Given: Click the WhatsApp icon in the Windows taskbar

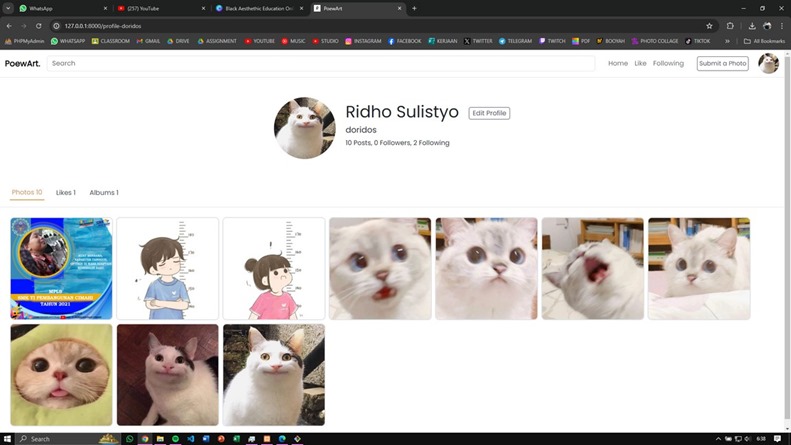Looking at the screenshot, I should pos(130,439).
